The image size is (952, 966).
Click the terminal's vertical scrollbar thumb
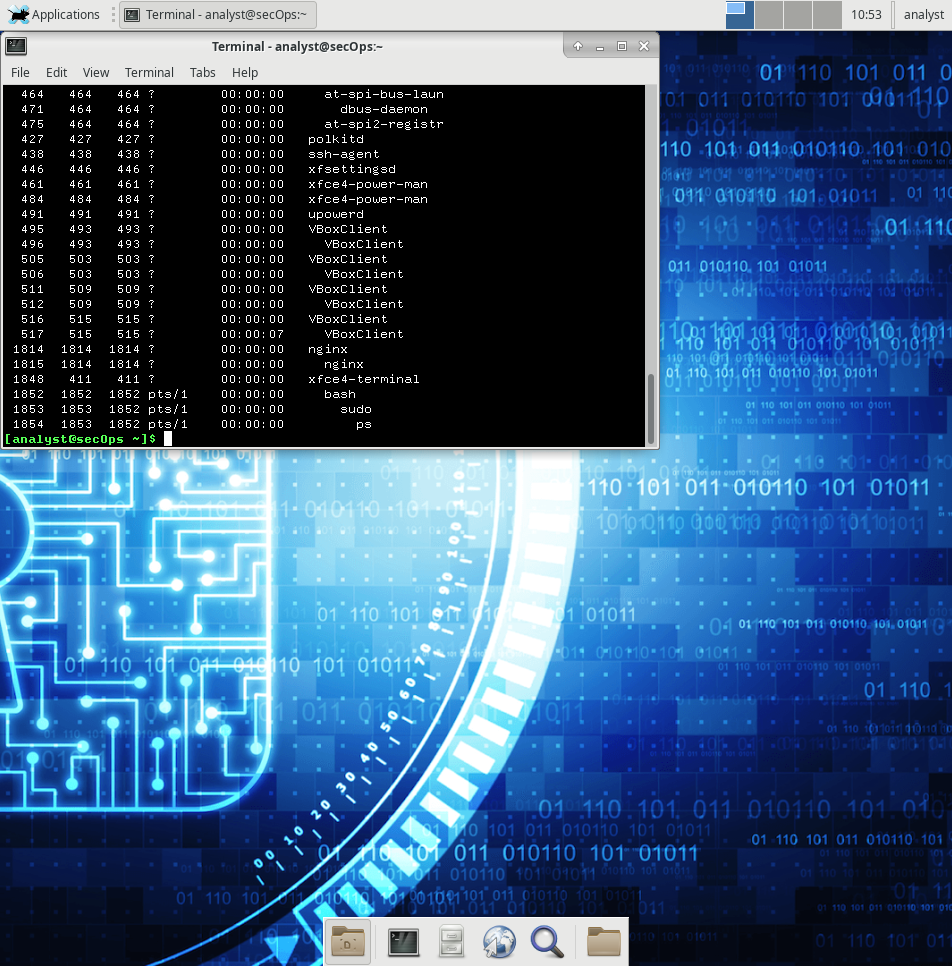point(652,408)
